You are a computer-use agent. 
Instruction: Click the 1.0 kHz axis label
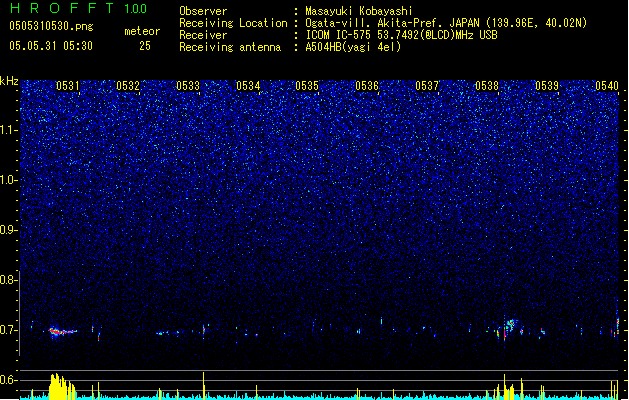click(8, 180)
